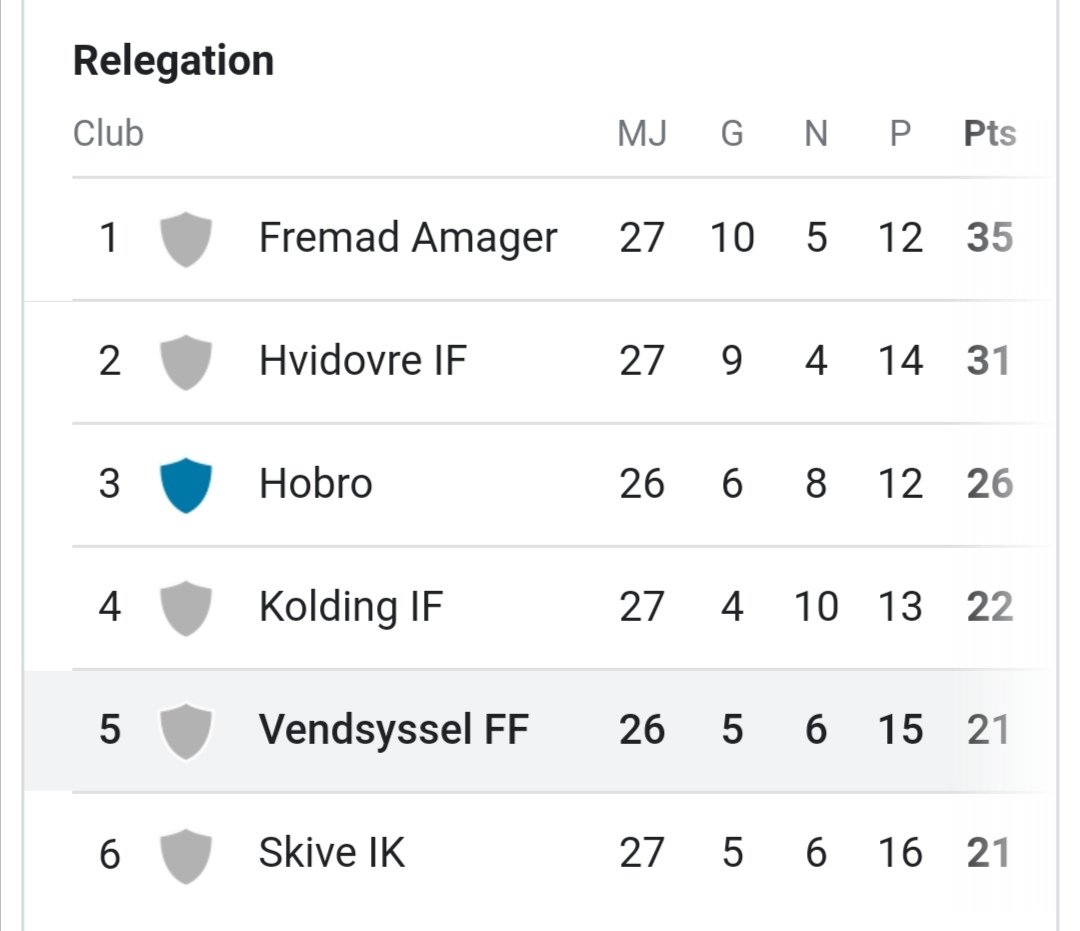Image resolution: width=1080 pixels, height=931 pixels.
Task: Click the Relegation section heading
Action: pyautogui.click(x=174, y=61)
